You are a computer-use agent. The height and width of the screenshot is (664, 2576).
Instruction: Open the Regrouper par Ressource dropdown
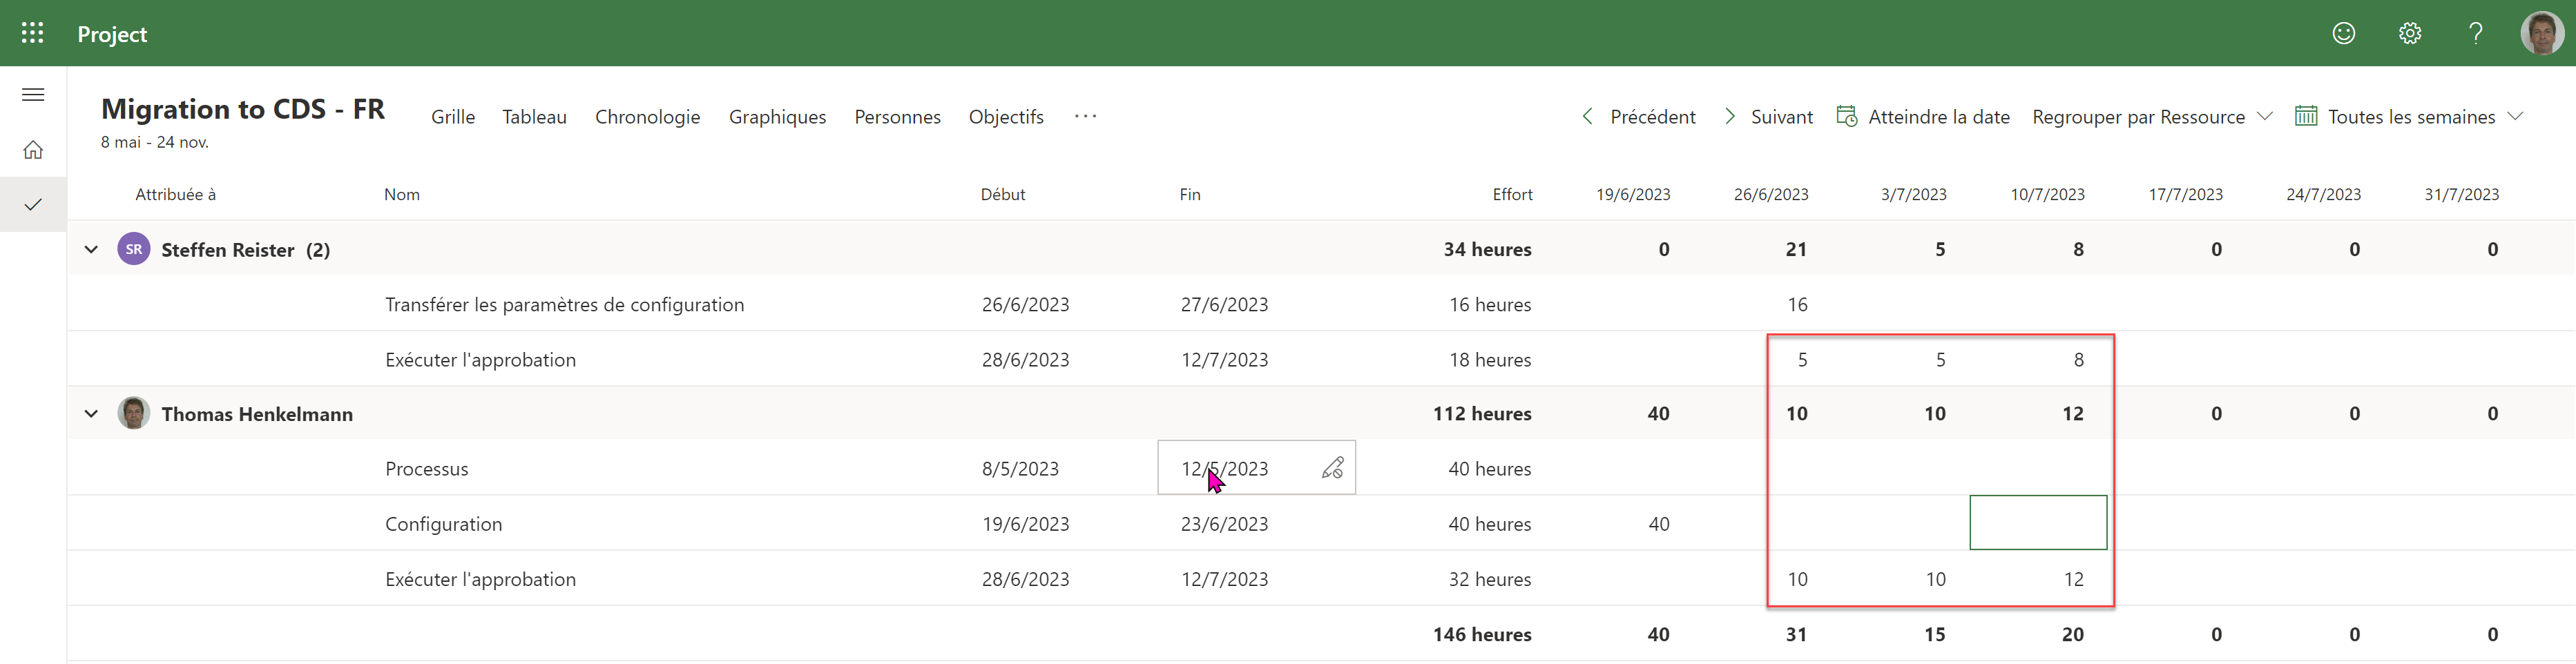pyautogui.click(x=2152, y=117)
